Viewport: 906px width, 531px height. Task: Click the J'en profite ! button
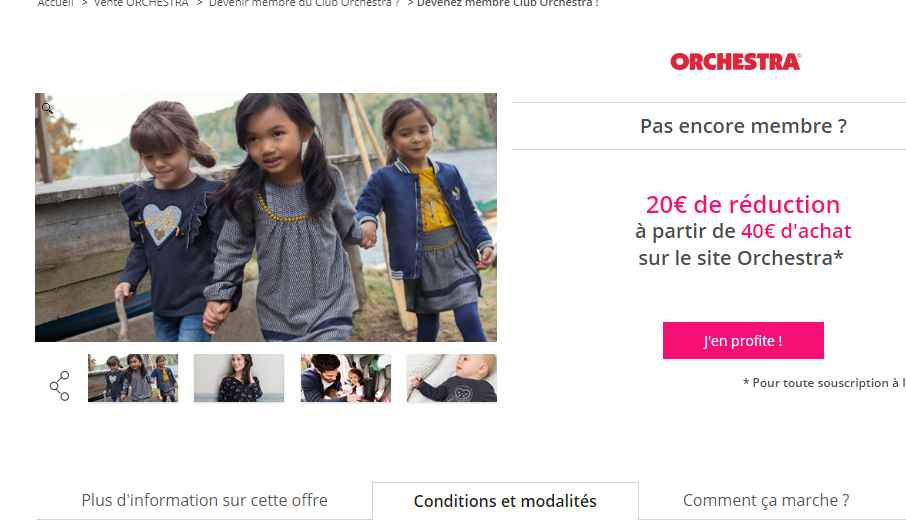click(x=743, y=340)
